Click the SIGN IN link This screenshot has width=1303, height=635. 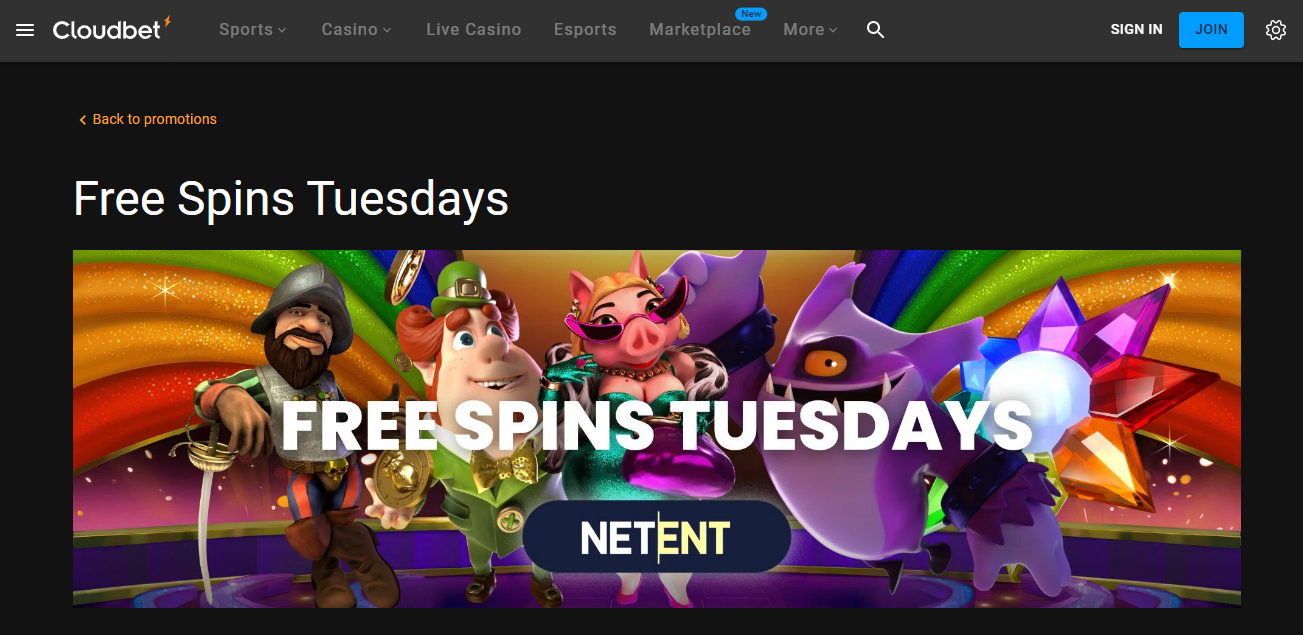pyautogui.click(x=1136, y=30)
